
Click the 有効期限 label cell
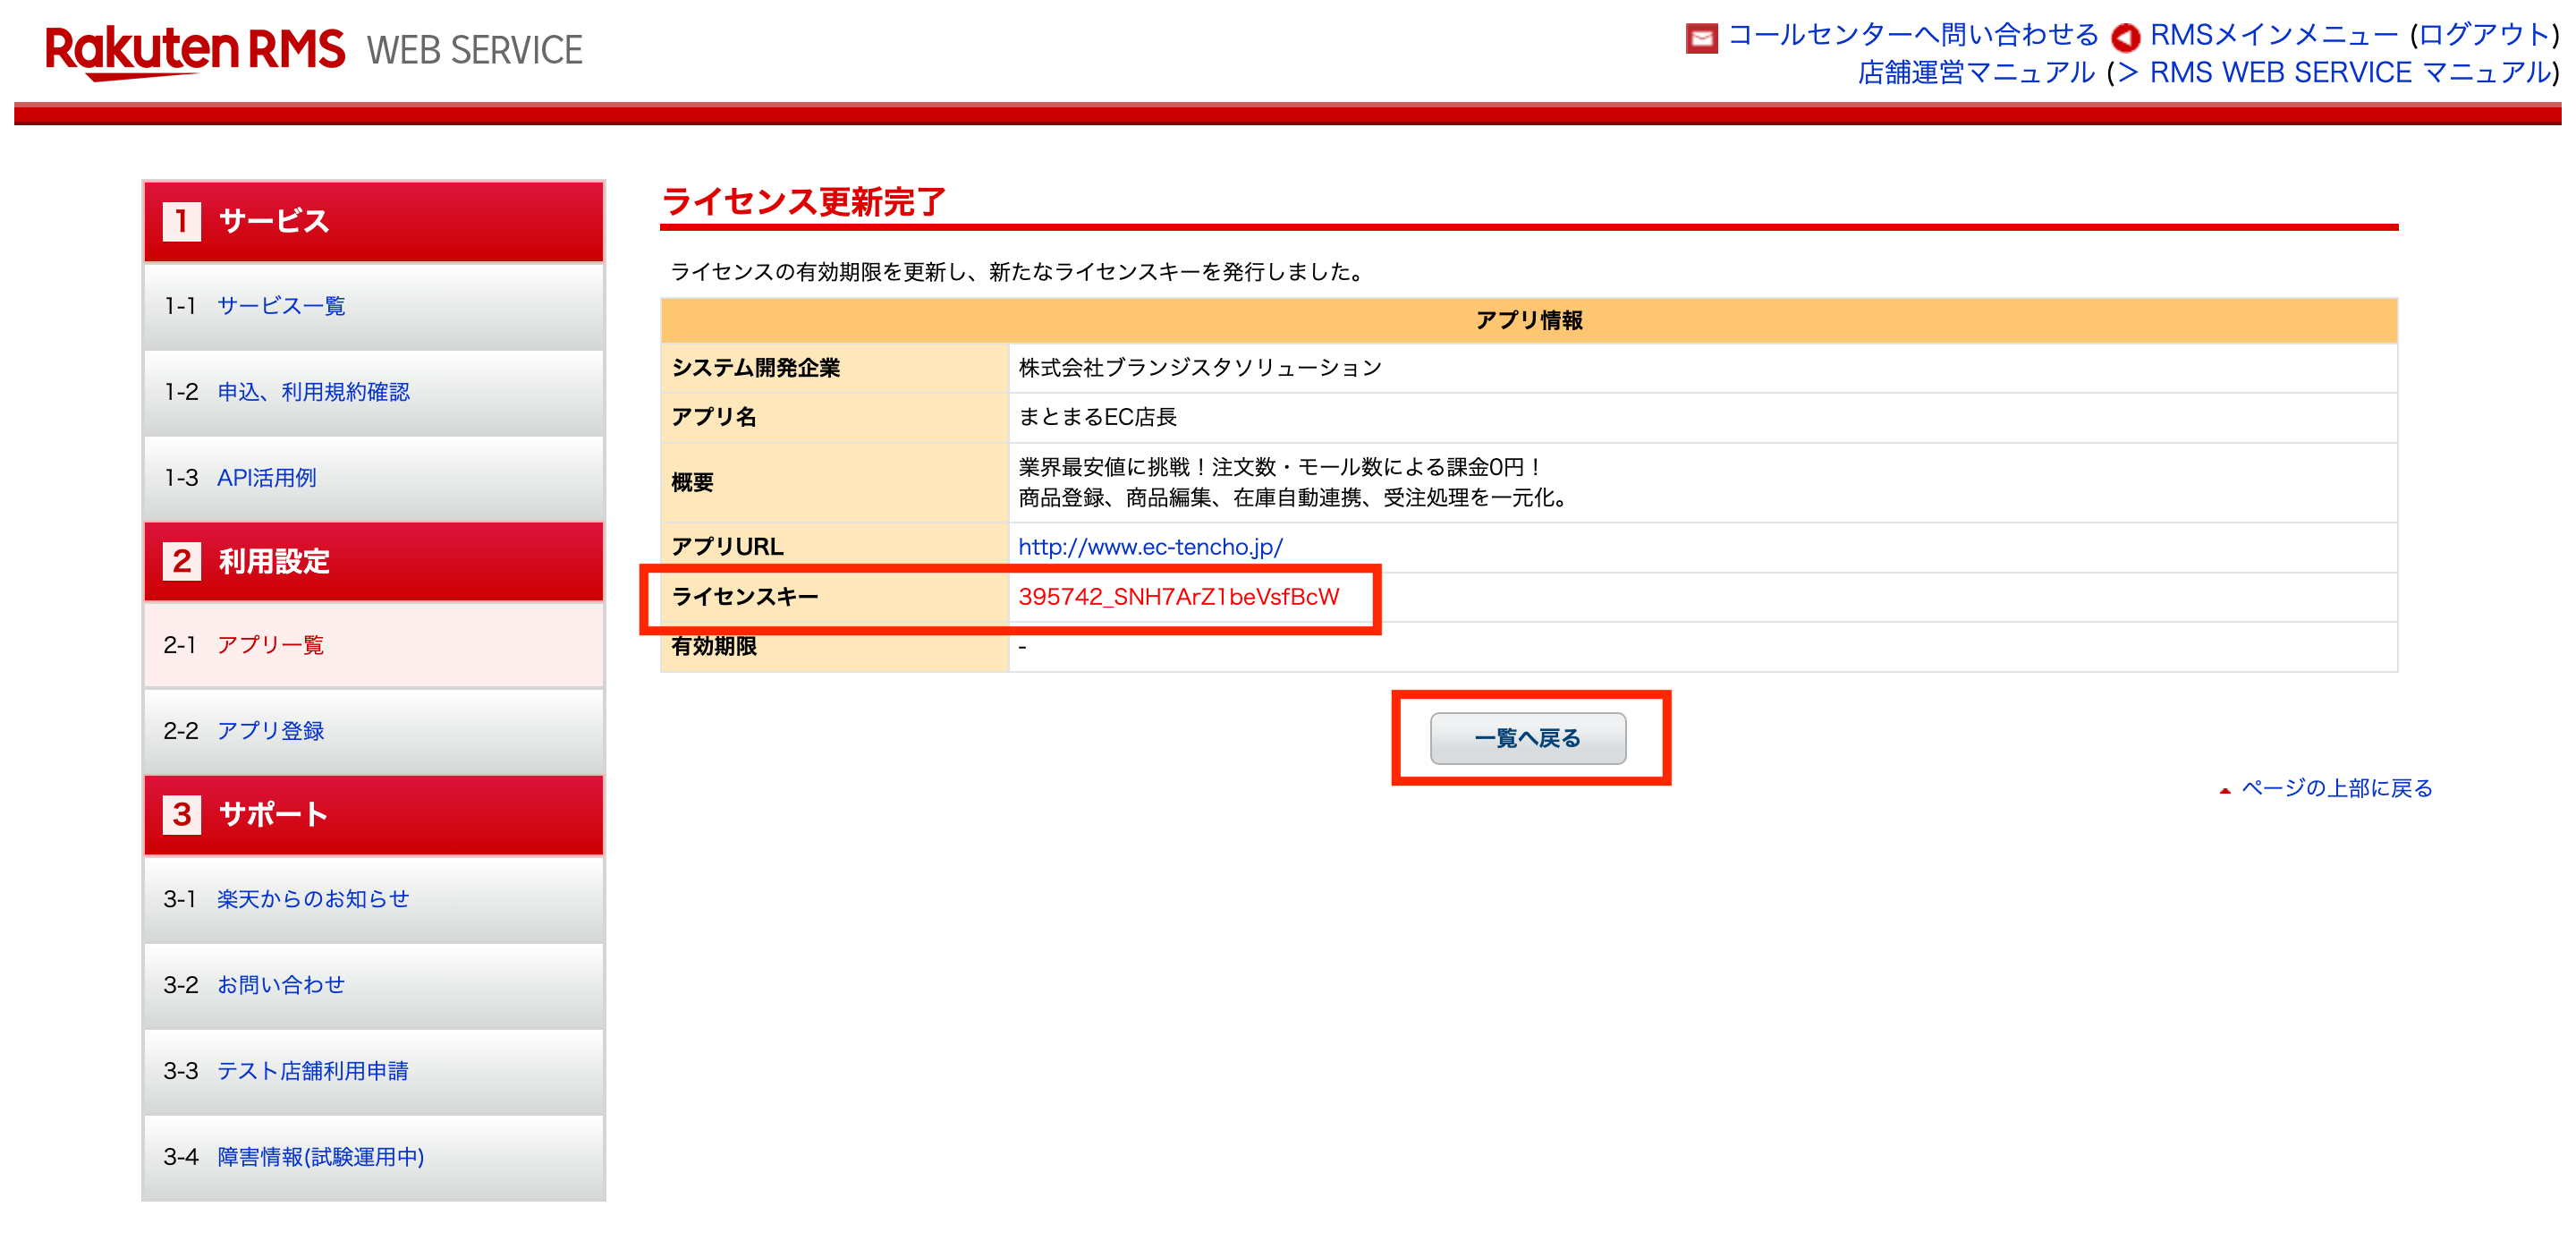pos(834,647)
